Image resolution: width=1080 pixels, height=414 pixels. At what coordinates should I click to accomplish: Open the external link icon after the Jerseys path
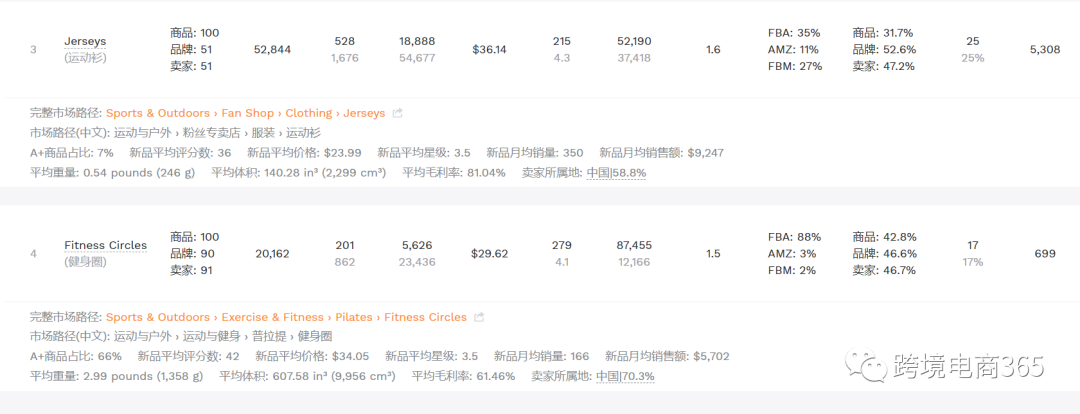click(x=397, y=114)
